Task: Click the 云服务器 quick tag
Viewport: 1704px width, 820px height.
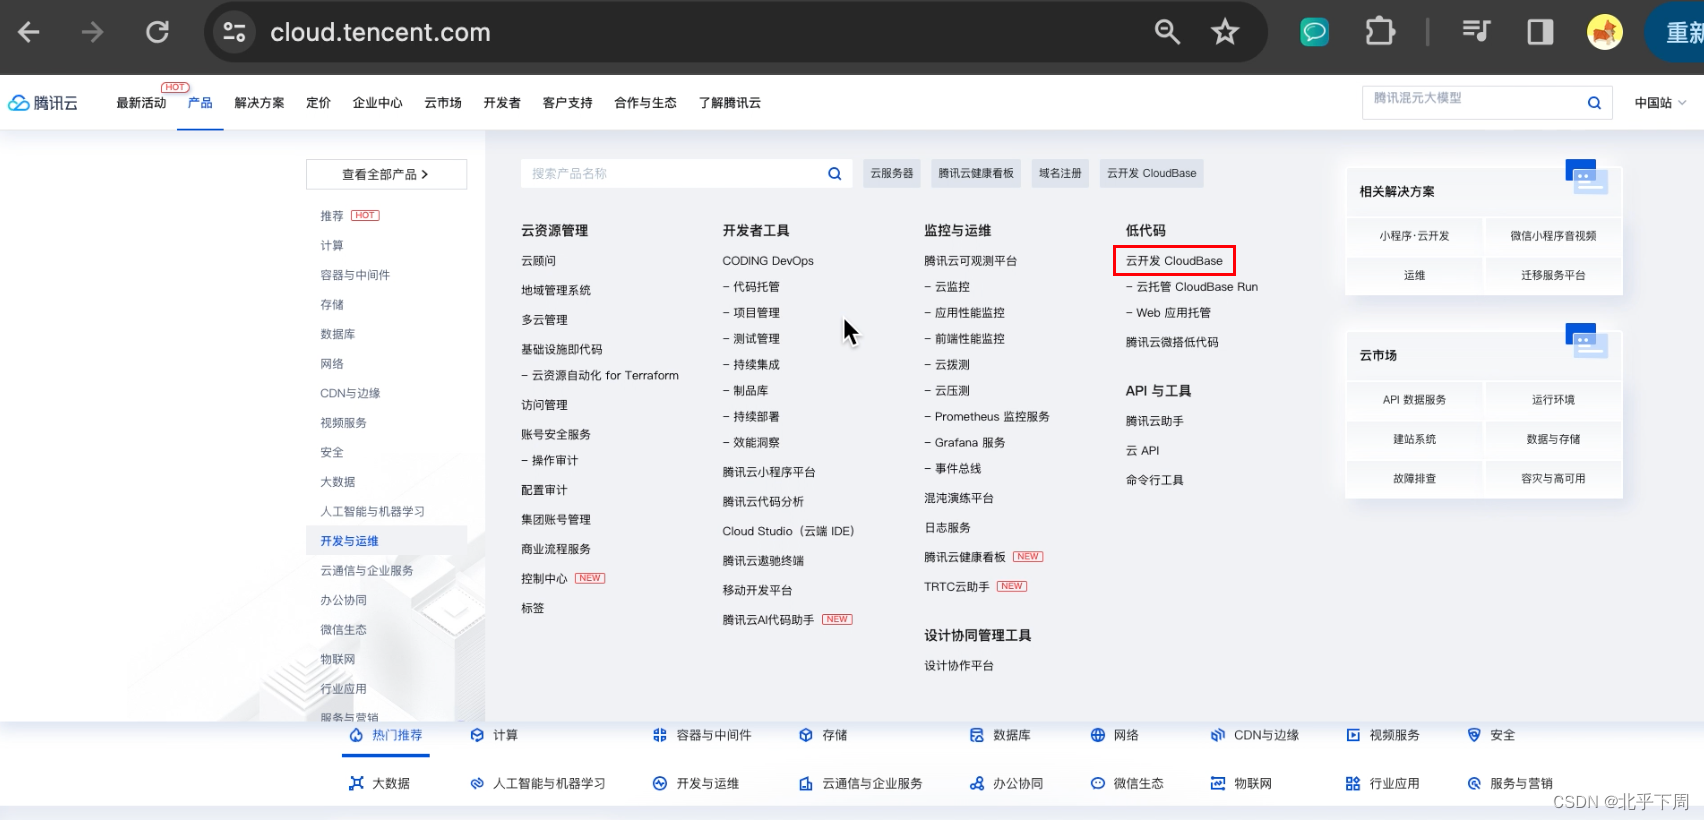Action: click(x=892, y=173)
